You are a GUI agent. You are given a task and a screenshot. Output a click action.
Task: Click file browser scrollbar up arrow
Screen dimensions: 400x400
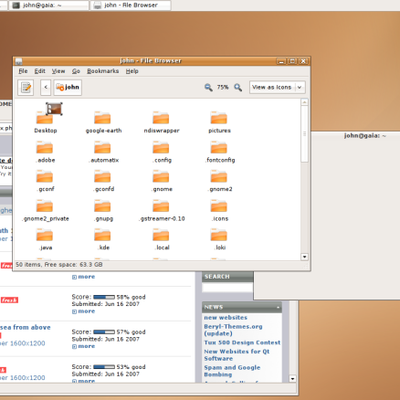pyautogui.click(x=304, y=102)
